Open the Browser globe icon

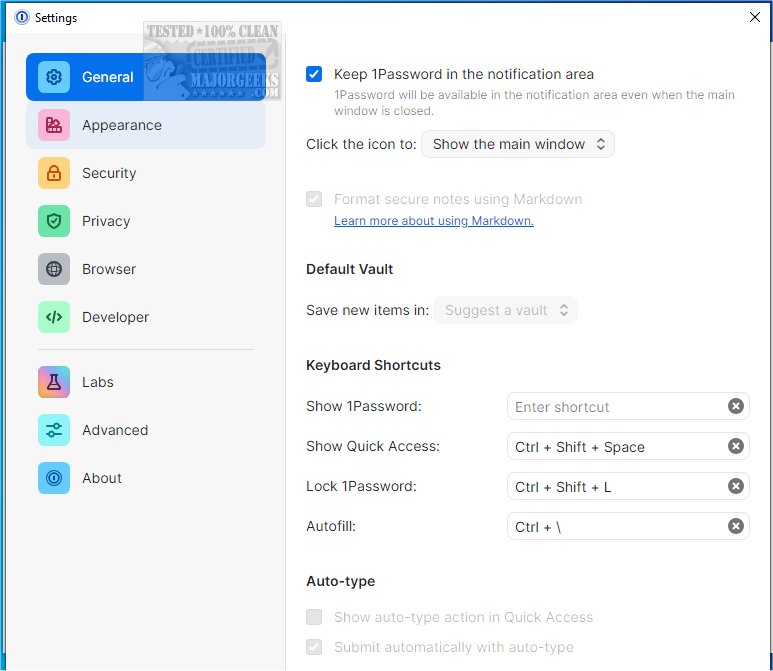click(x=54, y=269)
